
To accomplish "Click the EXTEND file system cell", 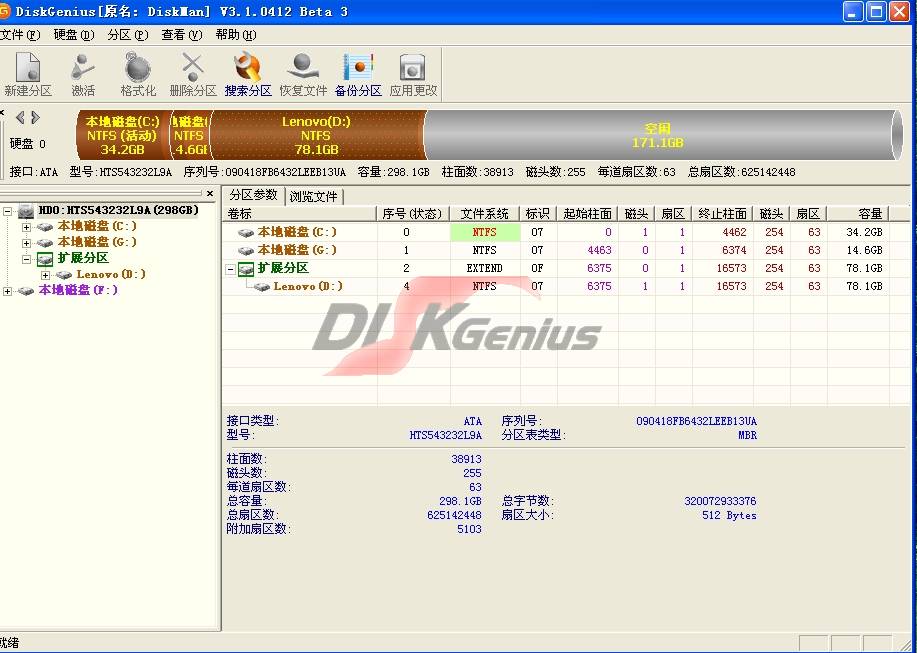I will tap(484, 269).
